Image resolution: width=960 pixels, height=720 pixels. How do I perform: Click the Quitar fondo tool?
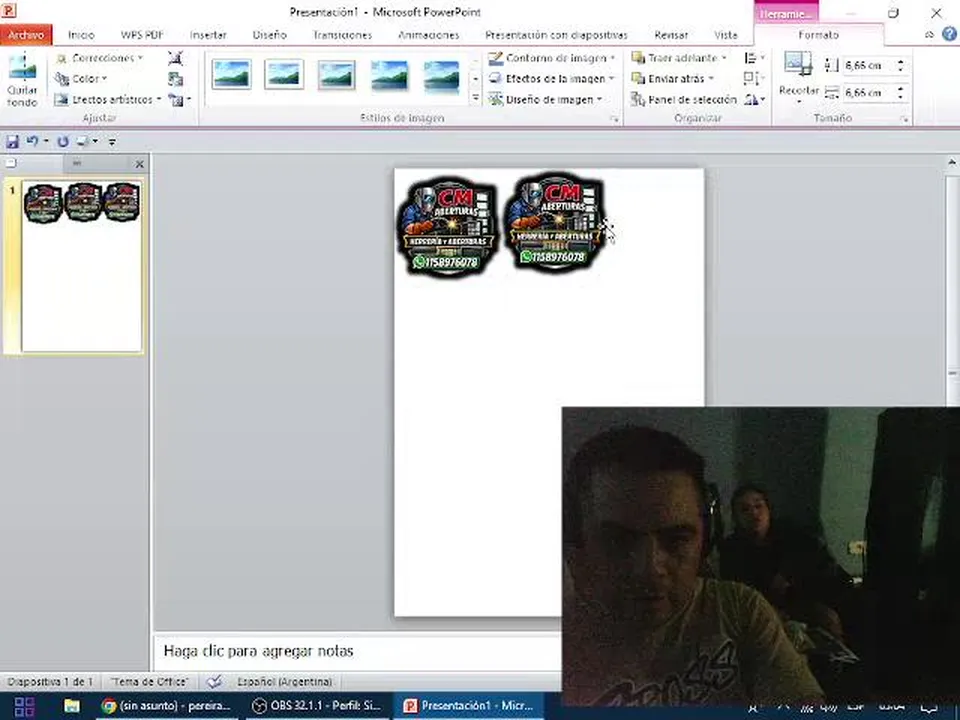point(23,81)
